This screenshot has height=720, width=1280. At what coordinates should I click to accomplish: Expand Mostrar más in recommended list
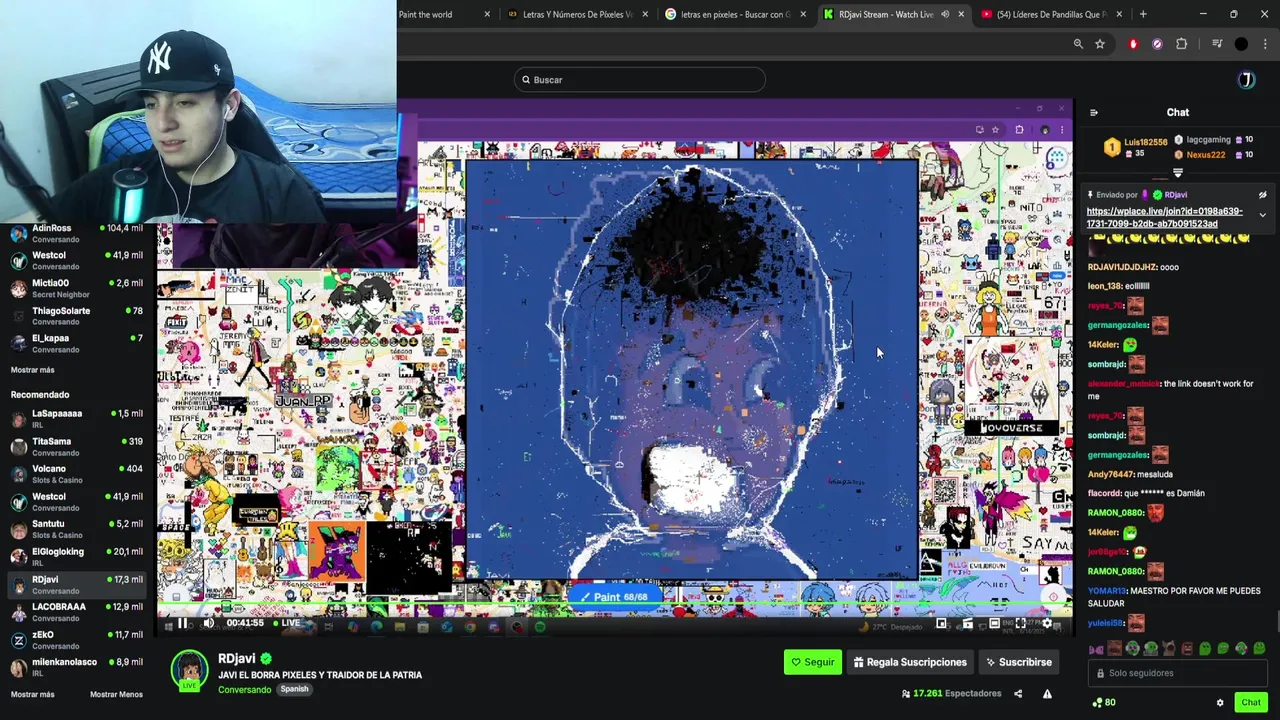tap(32, 694)
